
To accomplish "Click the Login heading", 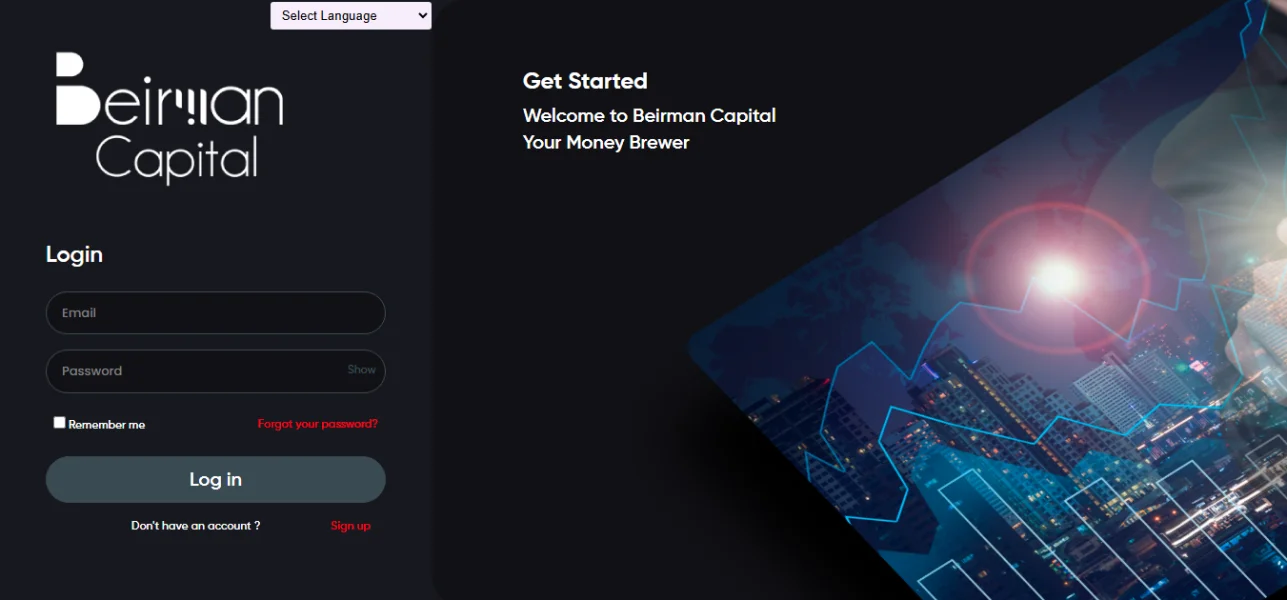I will (74, 255).
